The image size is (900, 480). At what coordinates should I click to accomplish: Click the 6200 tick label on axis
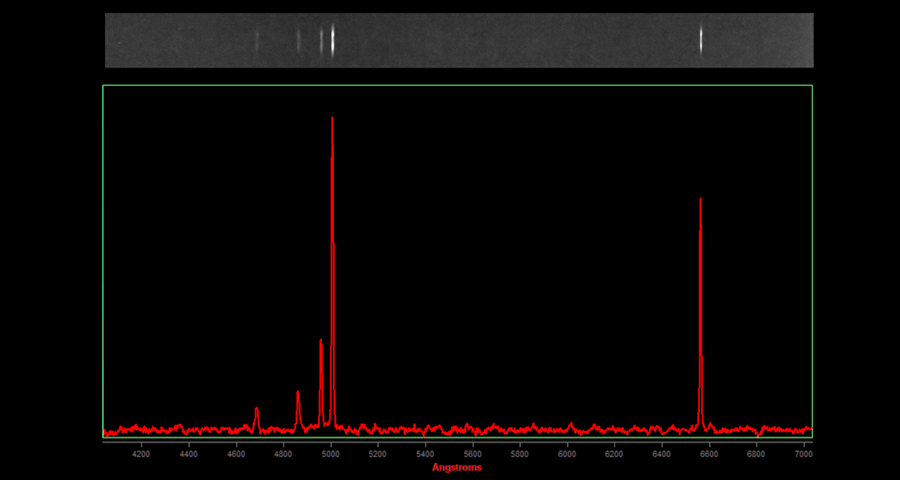(x=614, y=454)
